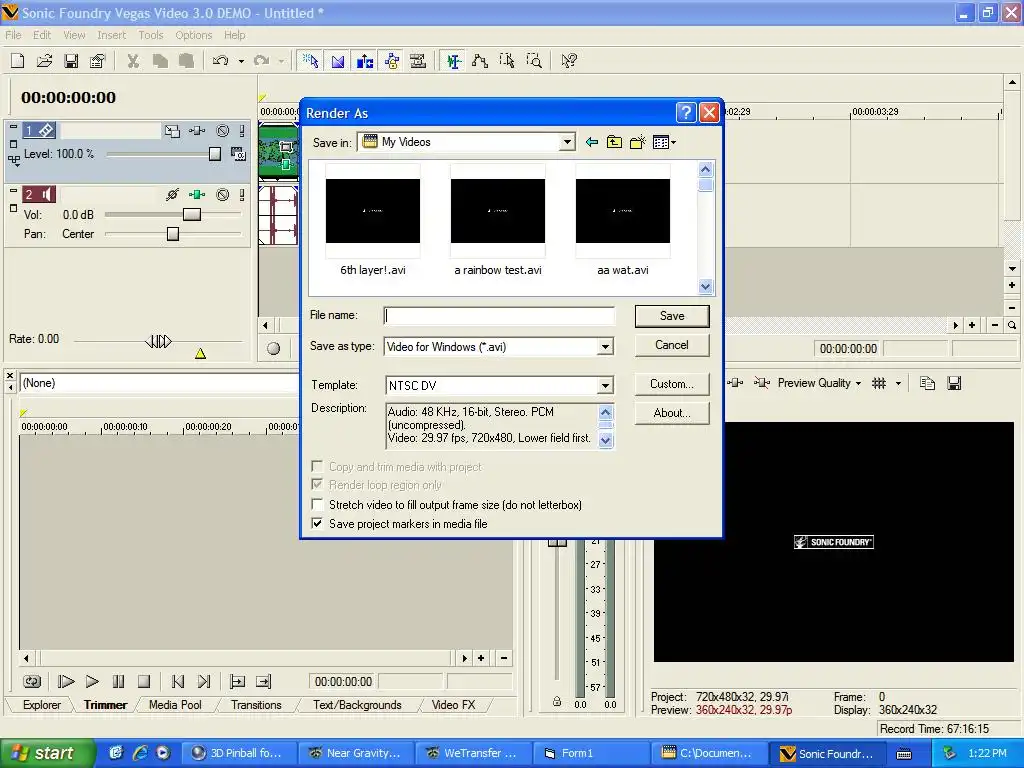1024x768 pixels.
Task: Click the Save project floppy icon
Action: pos(71,61)
